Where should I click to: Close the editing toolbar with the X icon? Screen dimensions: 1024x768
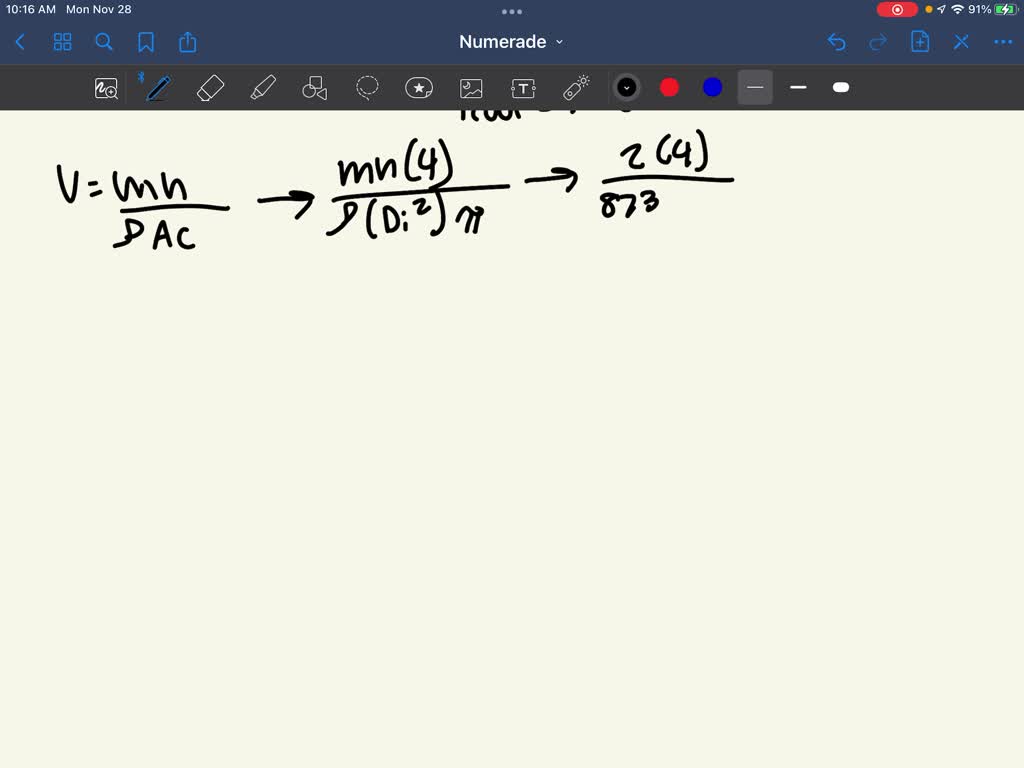(x=961, y=42)
